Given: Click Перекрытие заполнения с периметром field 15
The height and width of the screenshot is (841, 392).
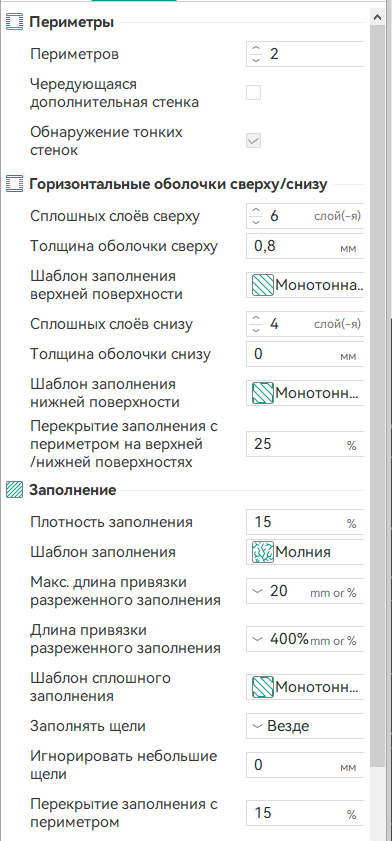Looking at the screenshot, I should pyautogui.click(x=305, y=813).
